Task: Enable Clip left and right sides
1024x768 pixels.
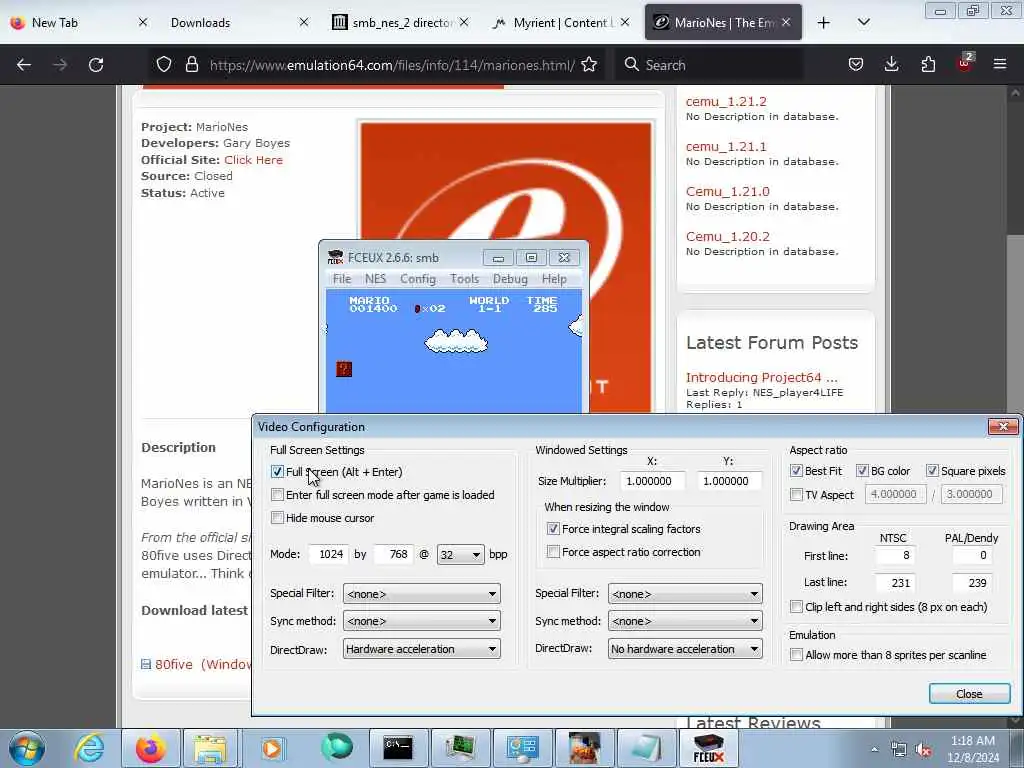Action: click(x=796, y=607)
